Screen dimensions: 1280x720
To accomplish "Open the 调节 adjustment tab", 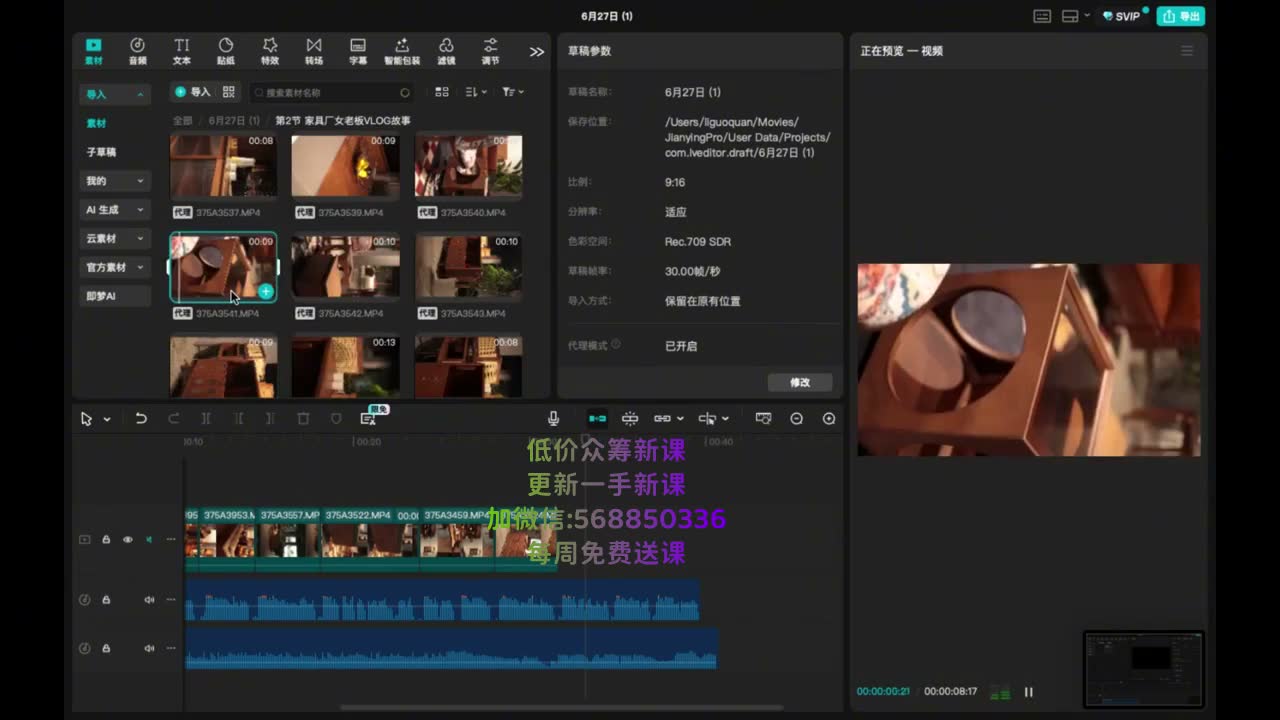I will tap(490, 51).
